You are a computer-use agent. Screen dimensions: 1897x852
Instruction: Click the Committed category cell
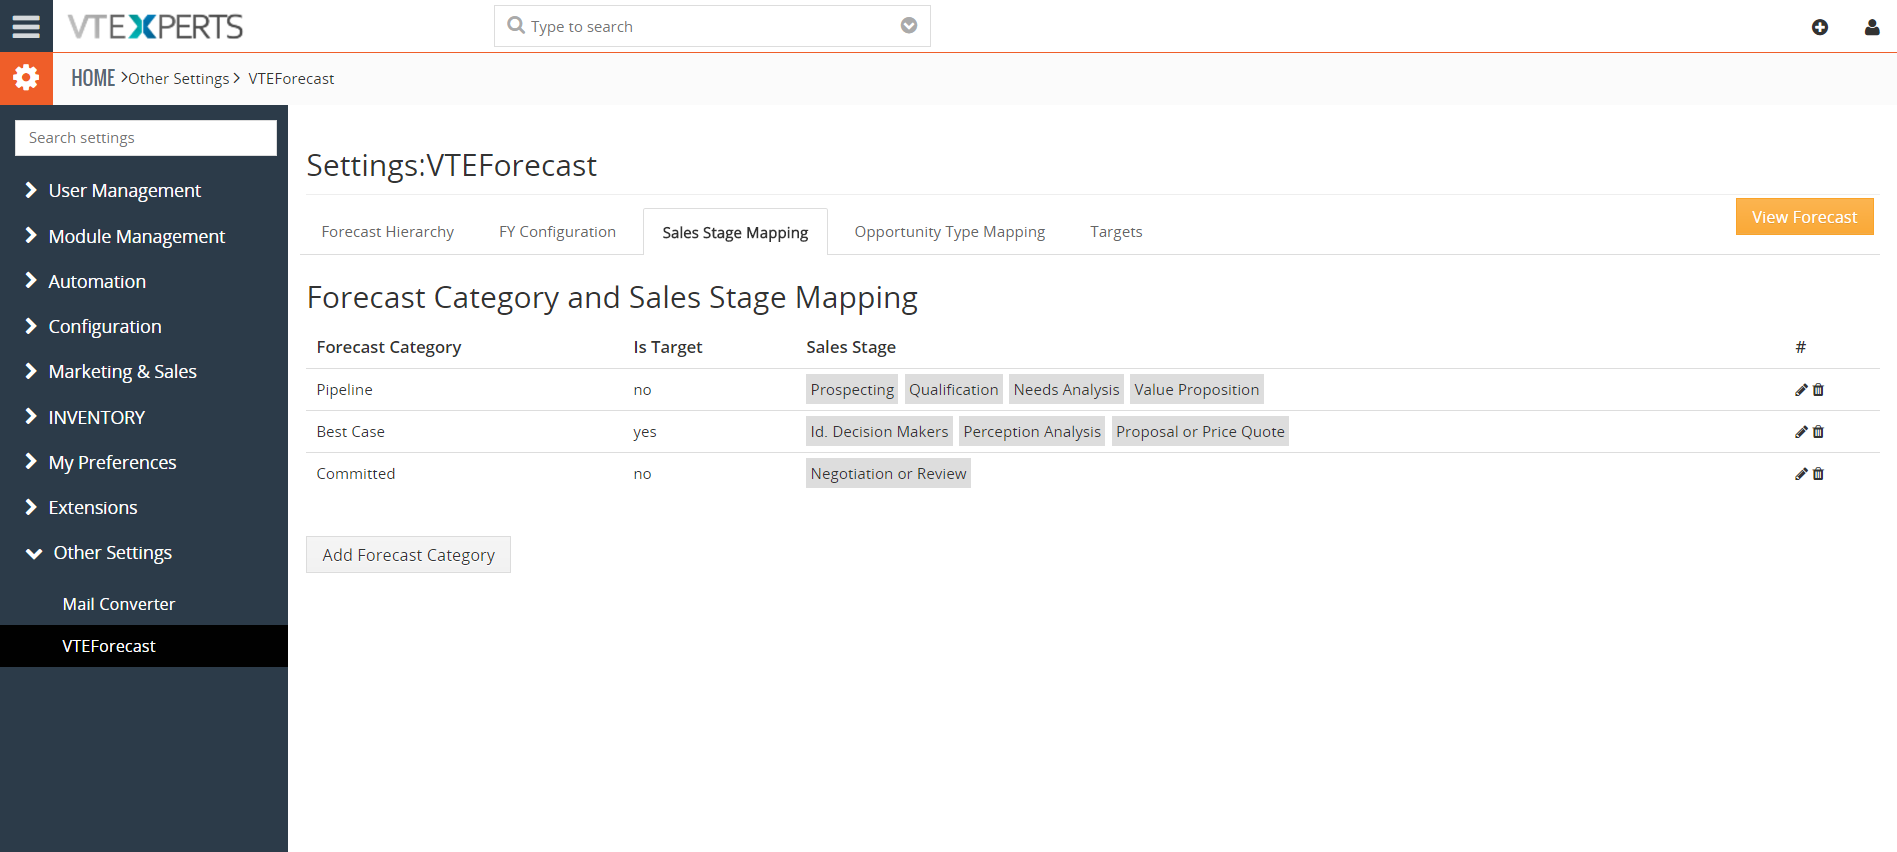(x=355, y=474)
